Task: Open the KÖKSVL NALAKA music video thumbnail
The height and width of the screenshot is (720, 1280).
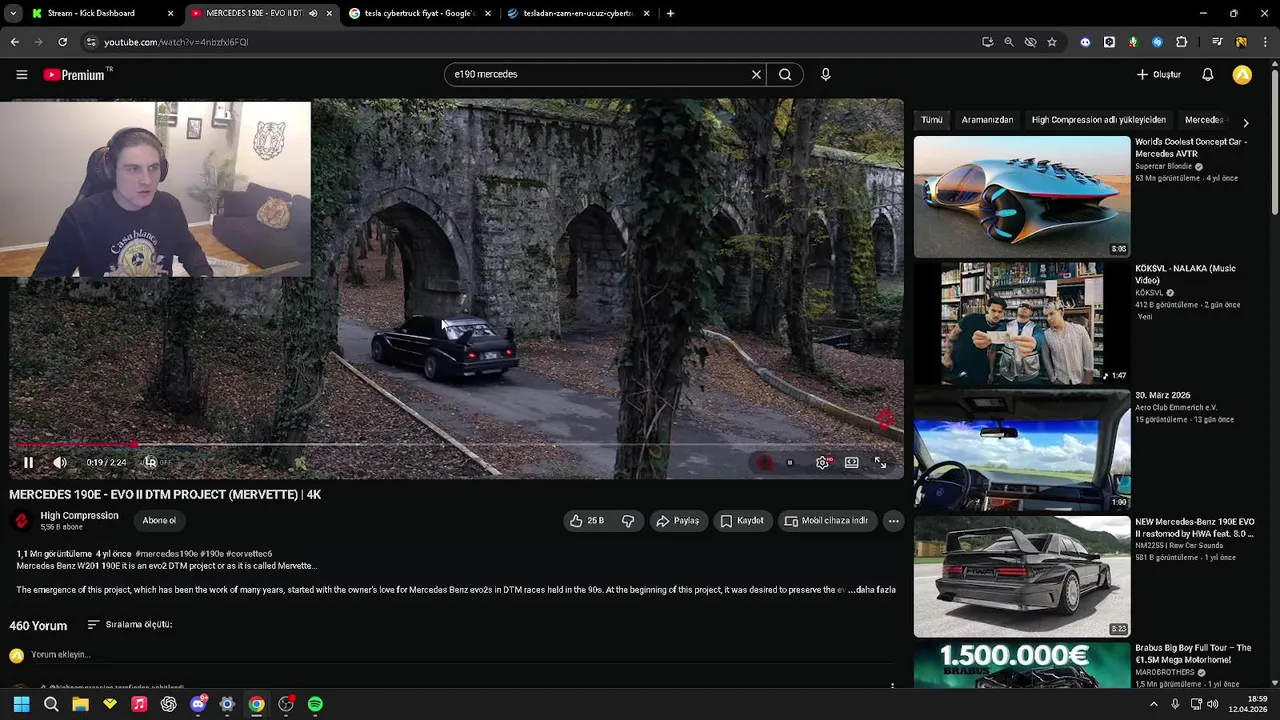Action: click(1022, 324)
